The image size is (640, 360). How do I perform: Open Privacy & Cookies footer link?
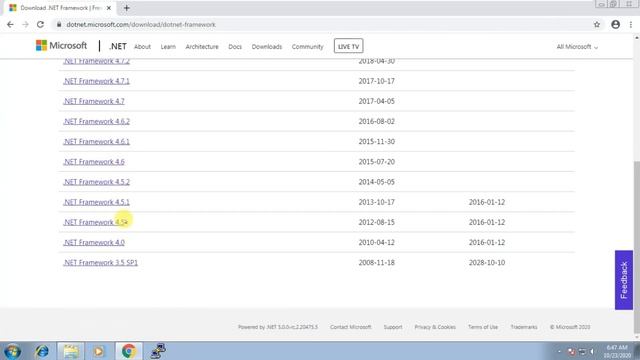click(x=435, y=327)
